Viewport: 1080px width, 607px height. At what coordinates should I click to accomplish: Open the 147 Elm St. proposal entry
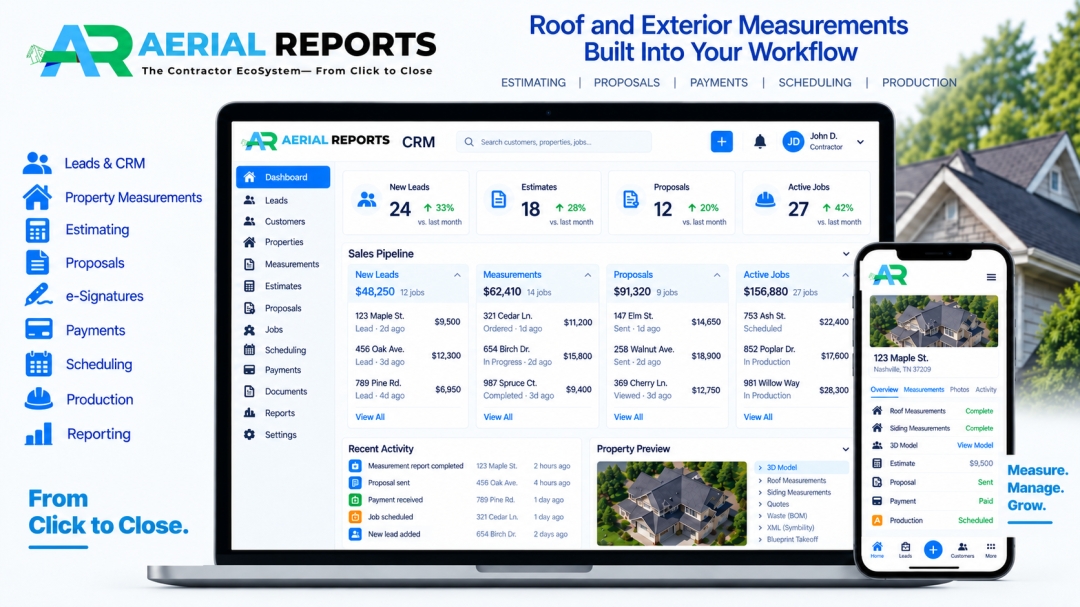coord(667,322)
